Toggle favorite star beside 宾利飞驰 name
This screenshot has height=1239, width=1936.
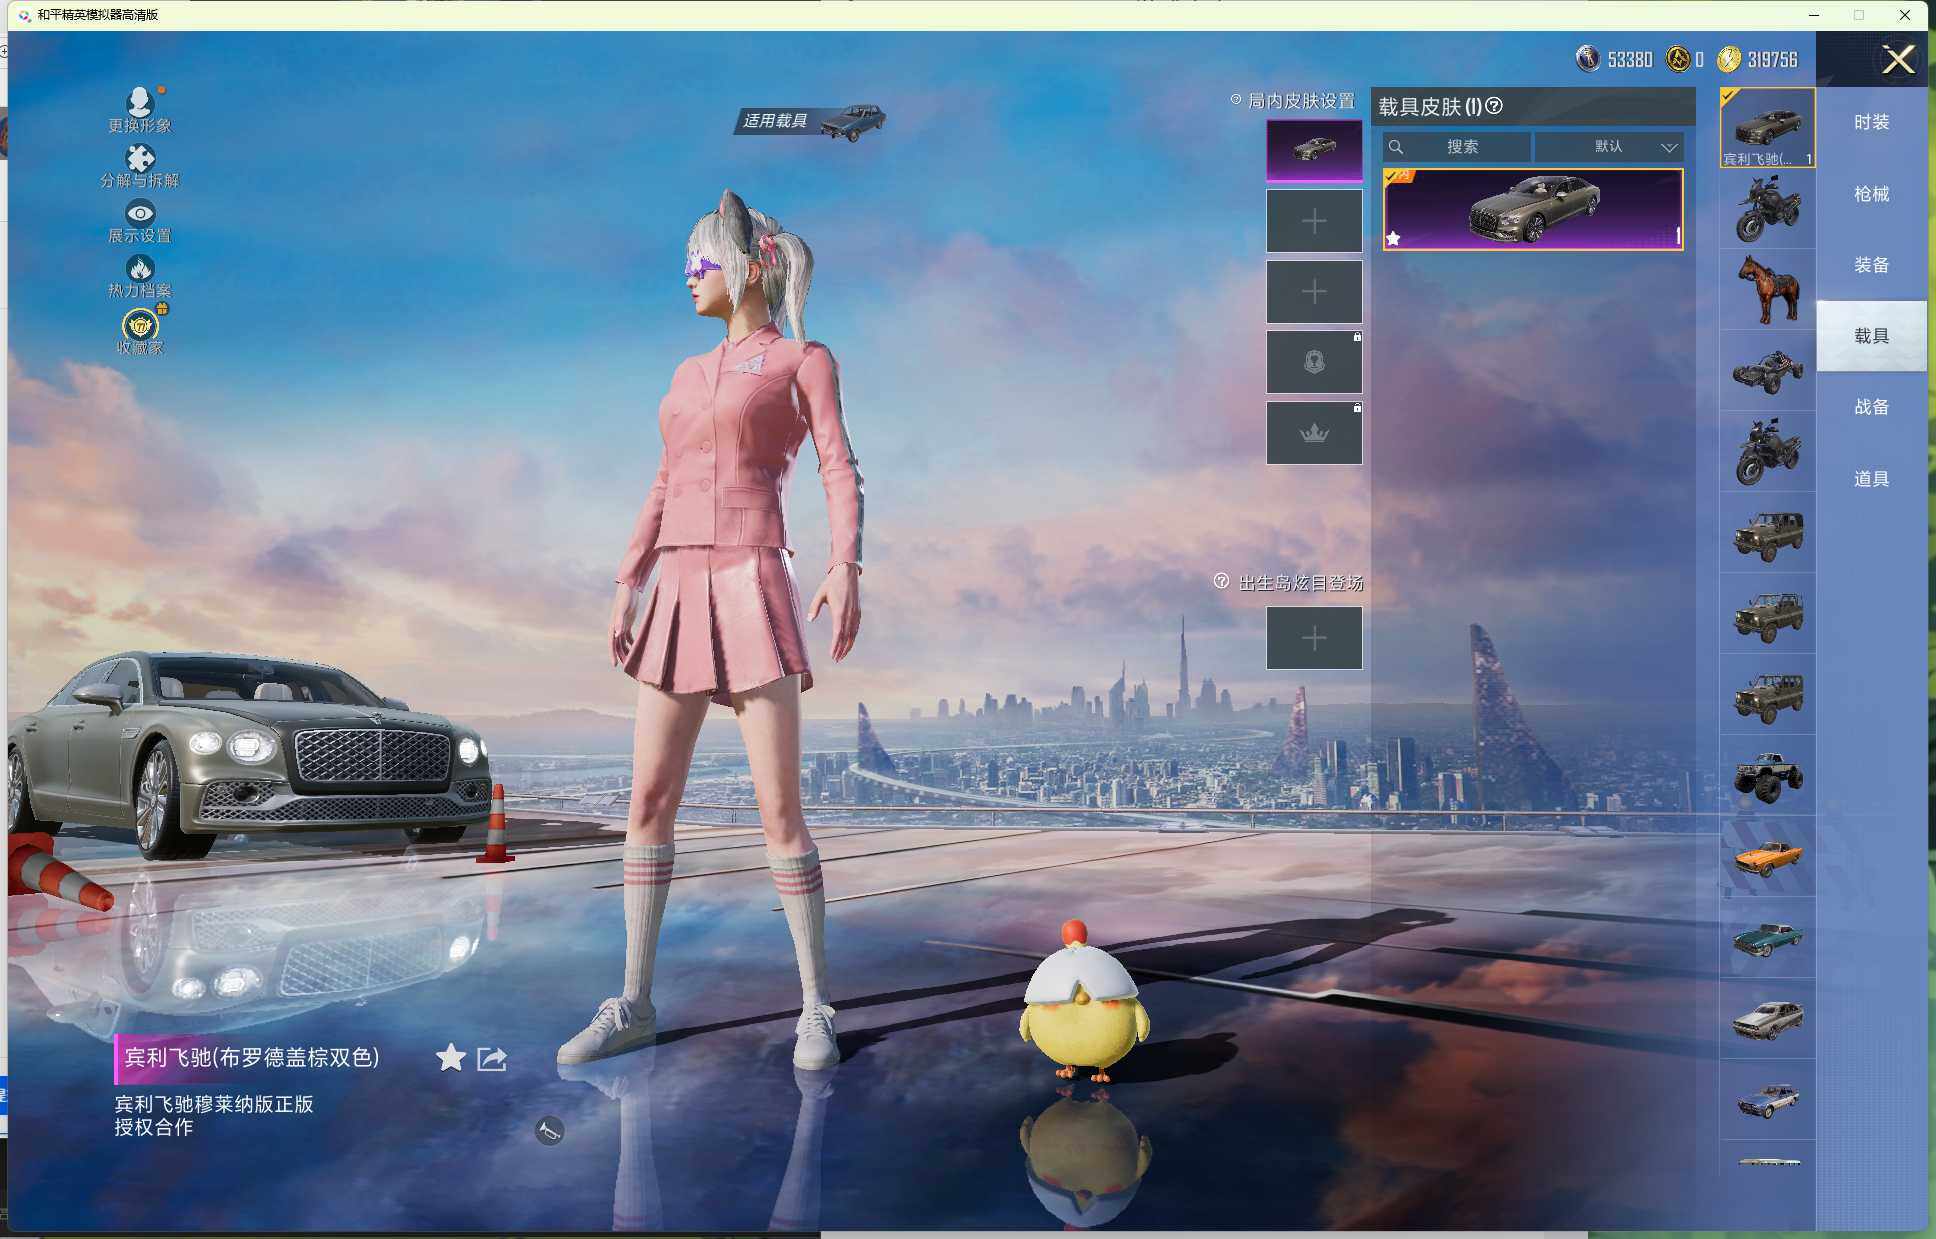click(451, 1057)
